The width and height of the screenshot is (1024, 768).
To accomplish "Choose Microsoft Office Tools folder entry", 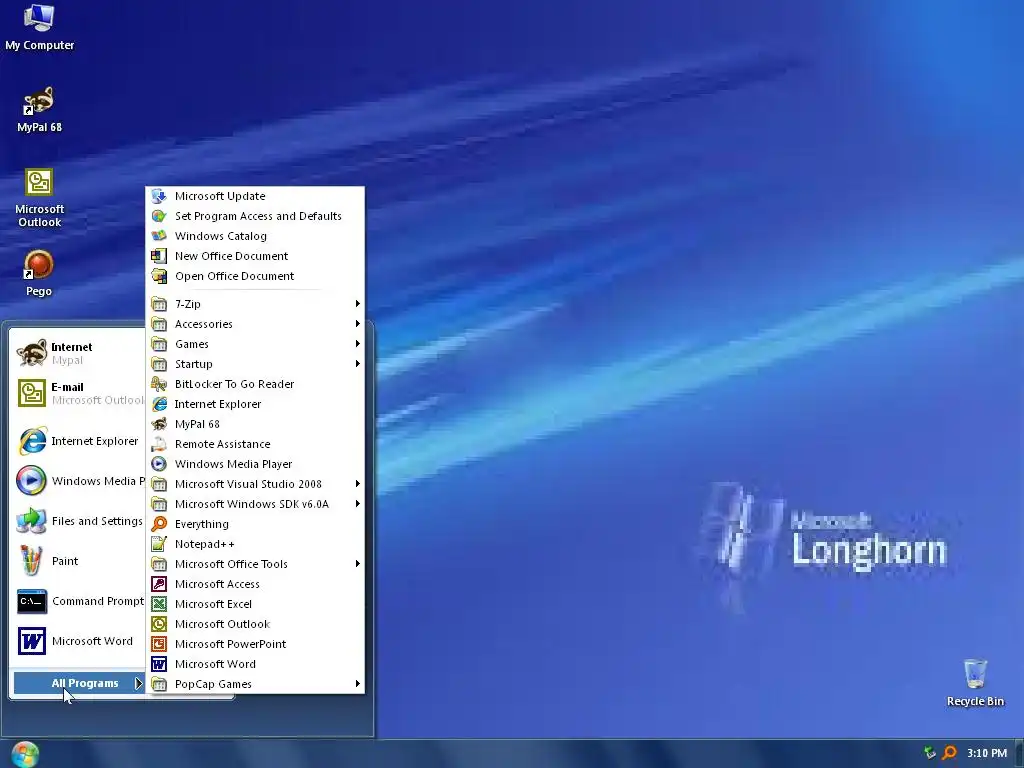I will tap(255, 564).
